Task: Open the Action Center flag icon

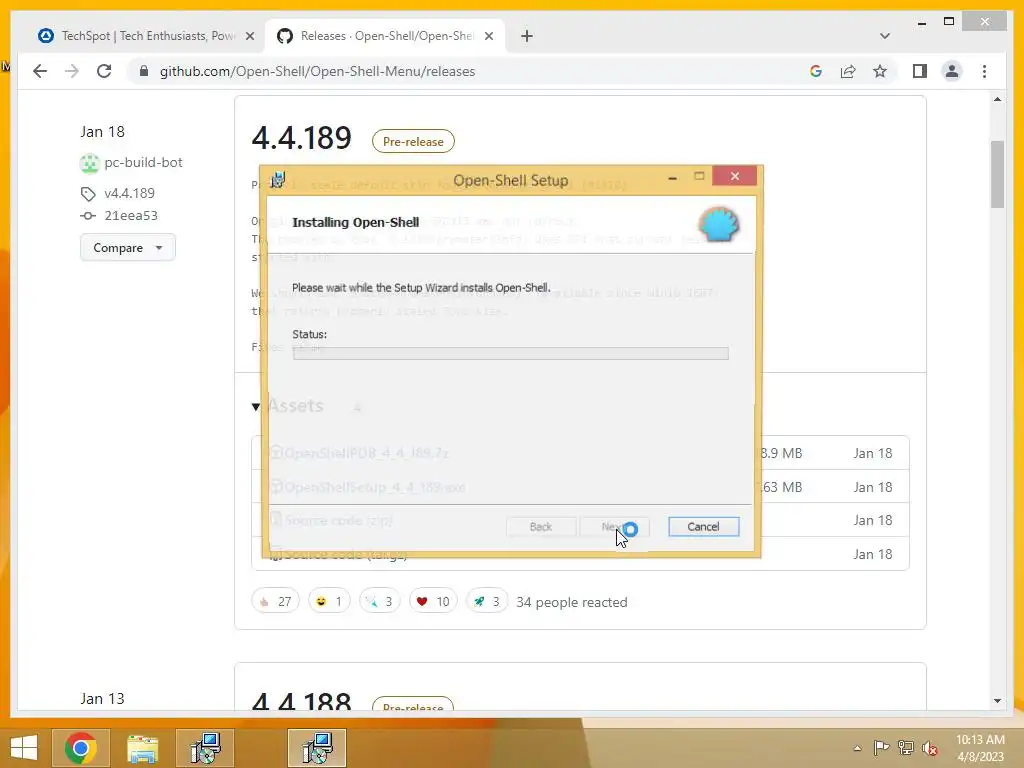Action: (881, 748)
